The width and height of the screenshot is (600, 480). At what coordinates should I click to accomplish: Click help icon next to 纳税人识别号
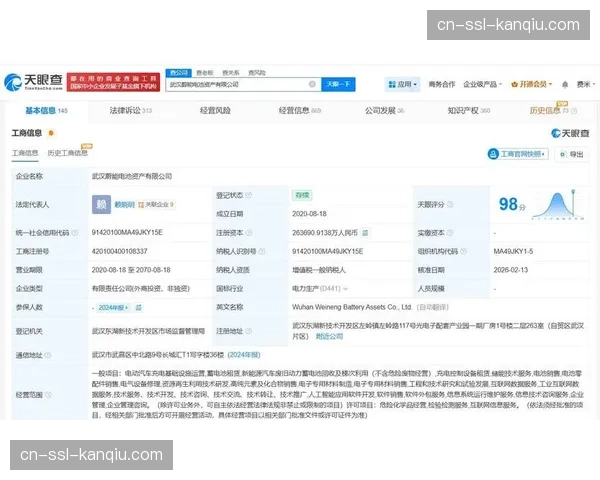point(262,251)
